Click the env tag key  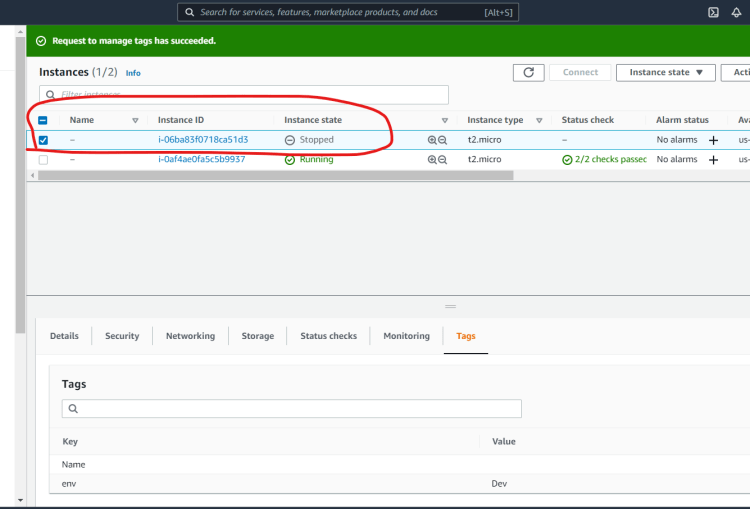(69, 484)
